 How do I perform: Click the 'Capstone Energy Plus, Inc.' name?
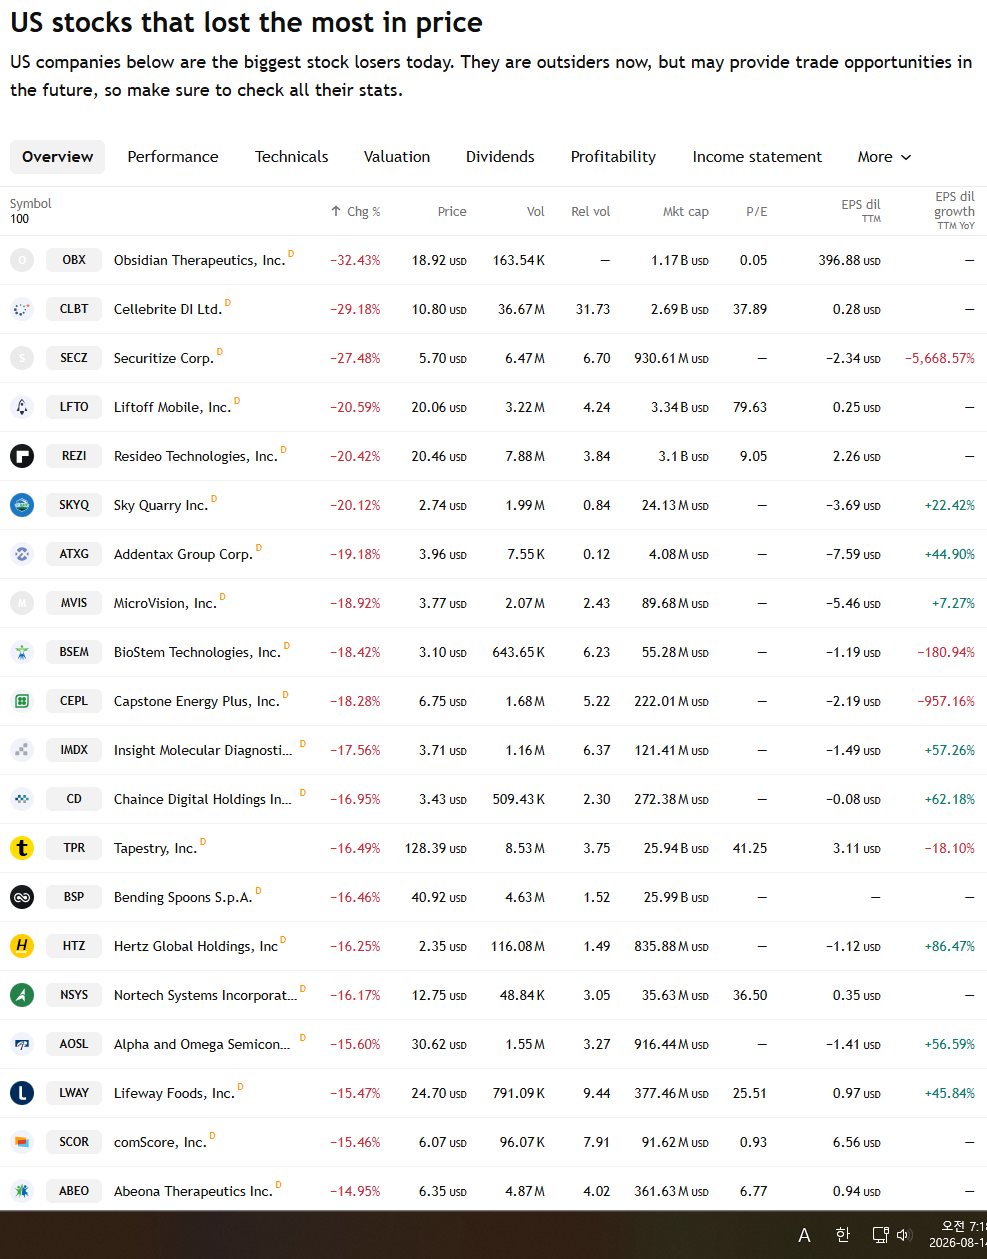[x=197, y=701]
